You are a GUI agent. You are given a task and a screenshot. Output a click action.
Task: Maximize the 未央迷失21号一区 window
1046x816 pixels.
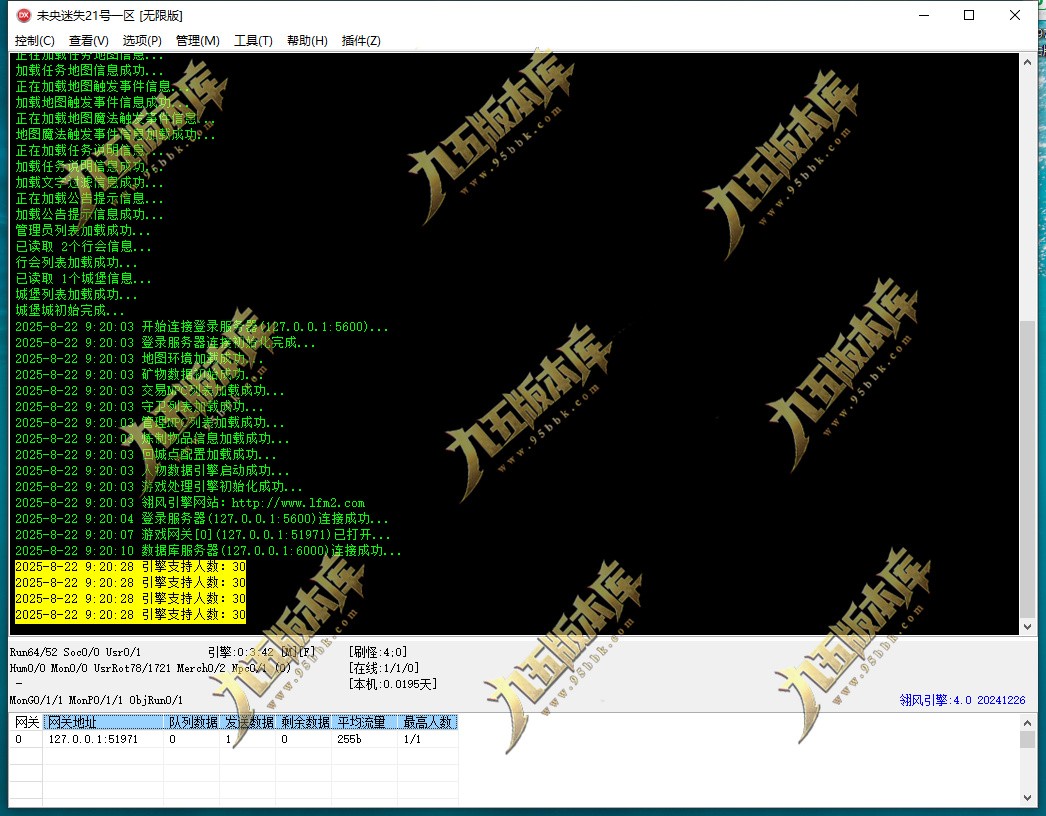969,15
